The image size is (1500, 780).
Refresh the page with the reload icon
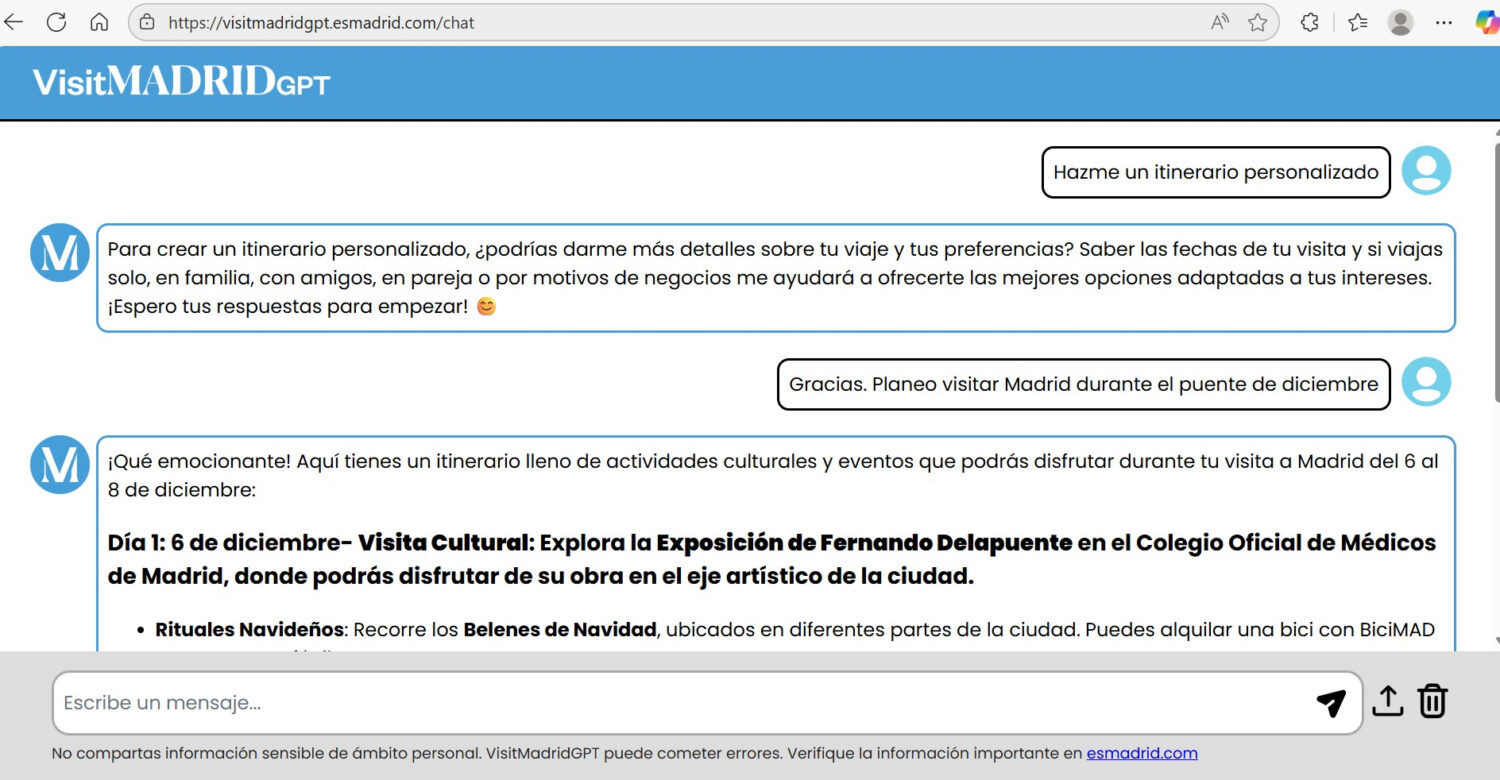[57, 22]
